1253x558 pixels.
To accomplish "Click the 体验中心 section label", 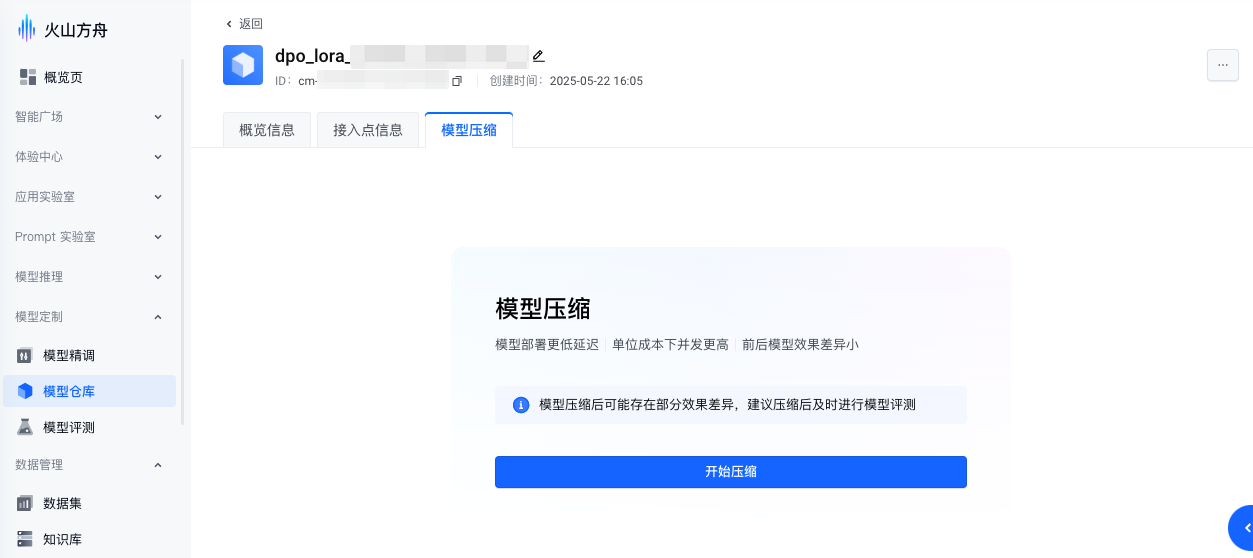I will tap(39, 157).
